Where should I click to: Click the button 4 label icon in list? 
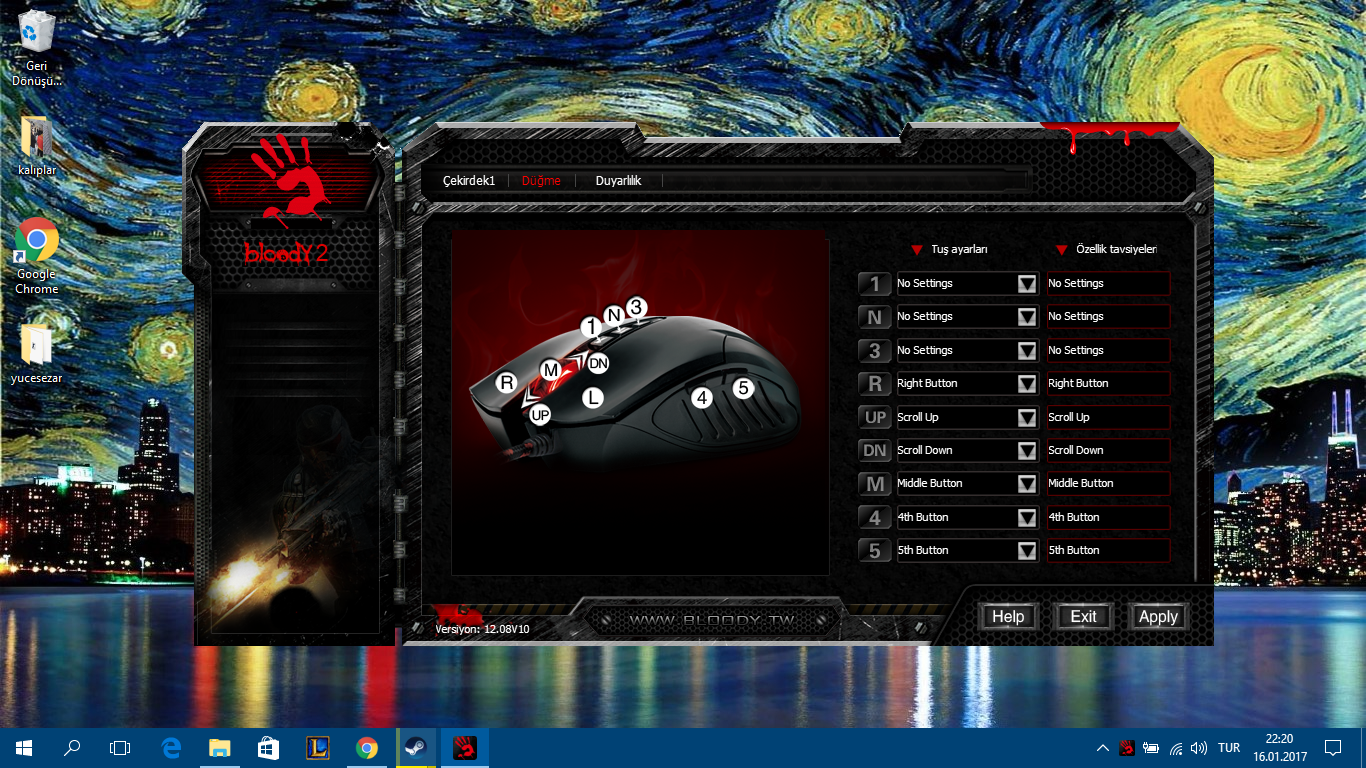[x=875, y=518]
